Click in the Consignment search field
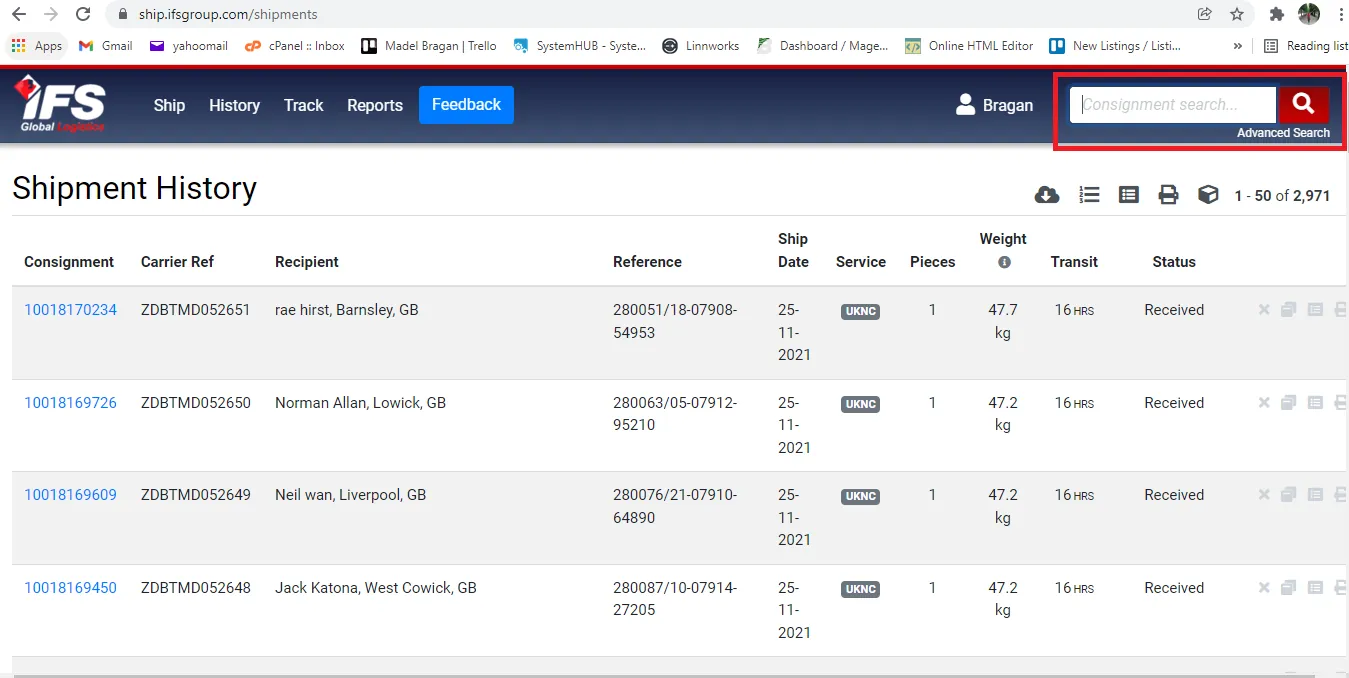The image size is (1349, 678). 1173,104
